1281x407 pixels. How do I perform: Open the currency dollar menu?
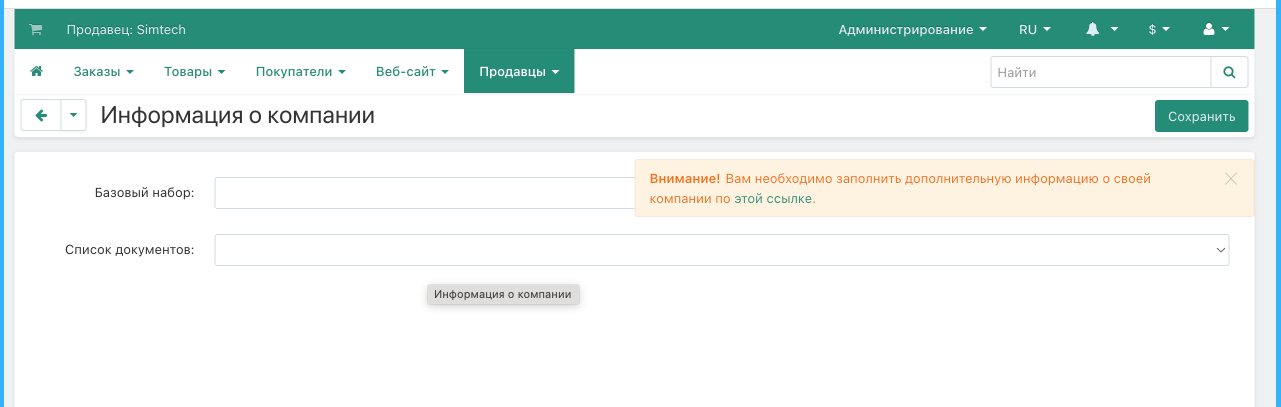point(1159,30)
